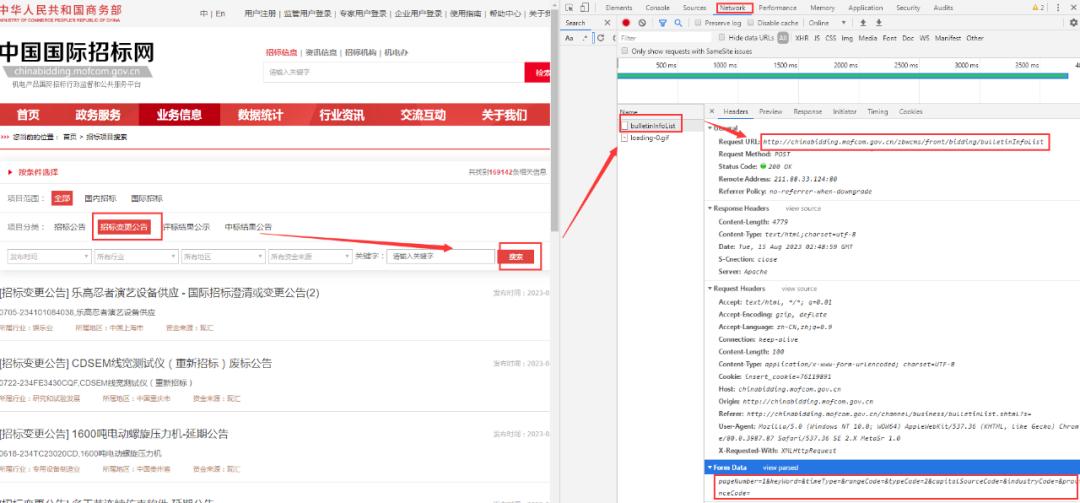
Task: Filter requests by Font type
Action: point(890,38)
